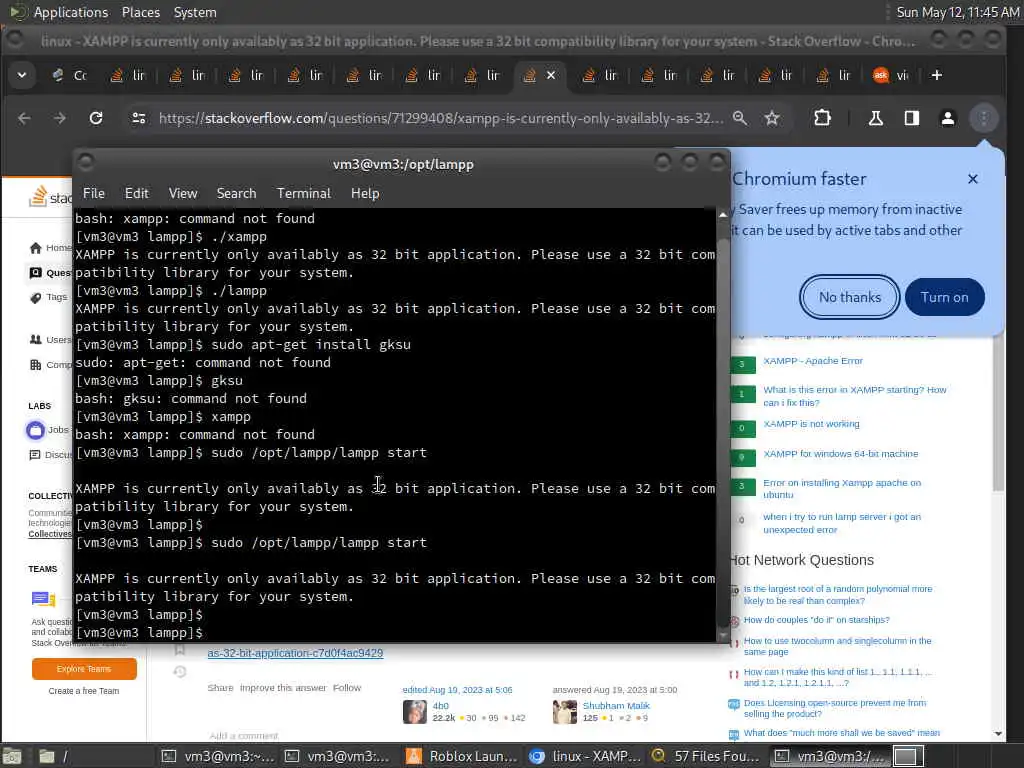Click the terminal scrollbar up arrow
The width and height of the screenshot is (1024, 768).
pyautogui.click(x=723, y=215)
